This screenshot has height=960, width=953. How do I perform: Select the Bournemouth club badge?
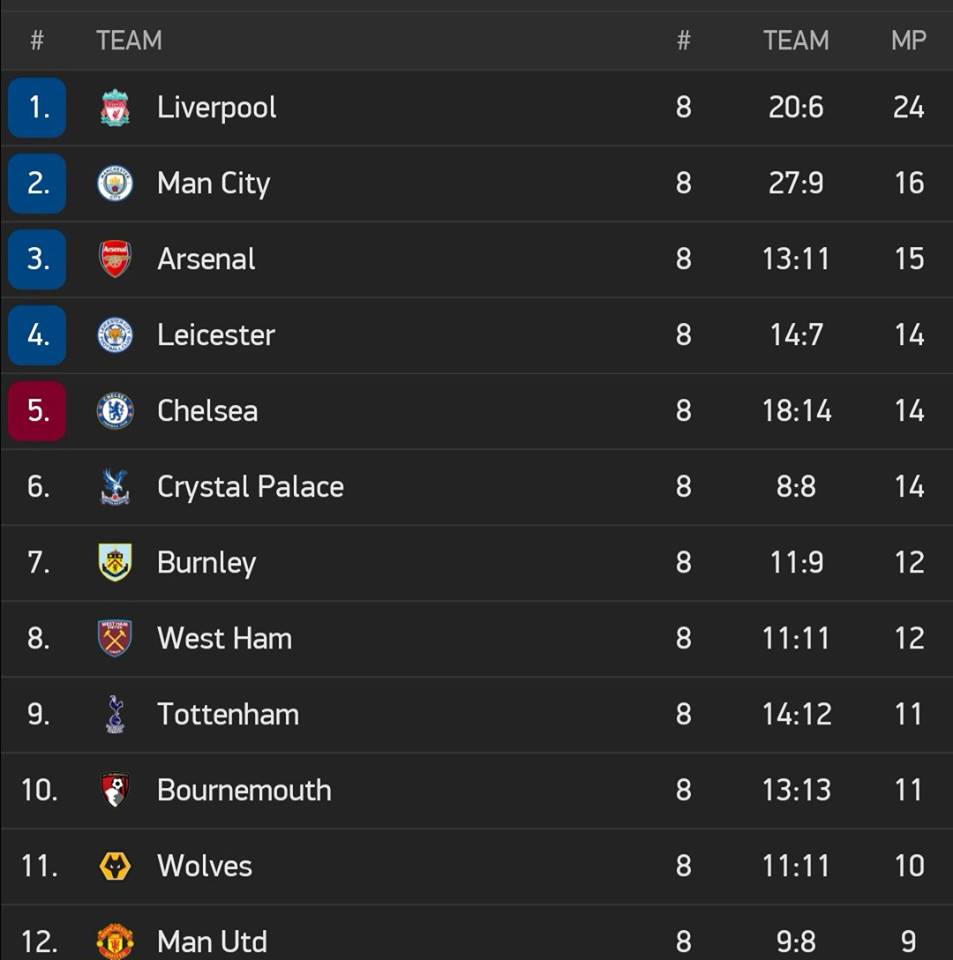(x=115, y=790)
